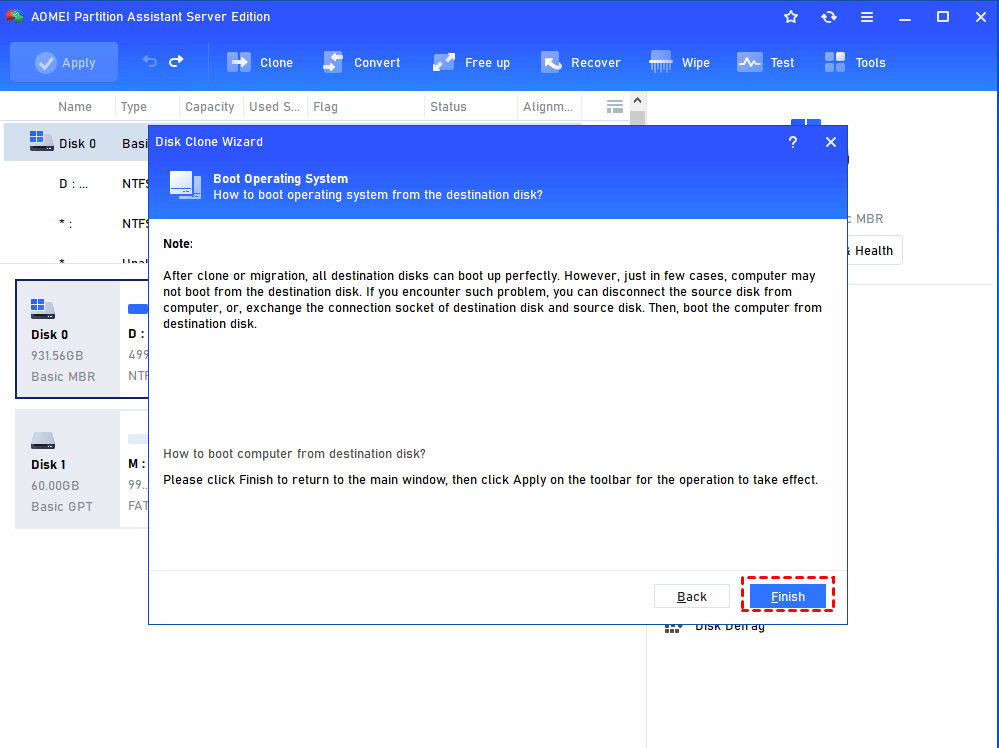Open the Tools menu
999x748 pixels.
pos(855,62)
